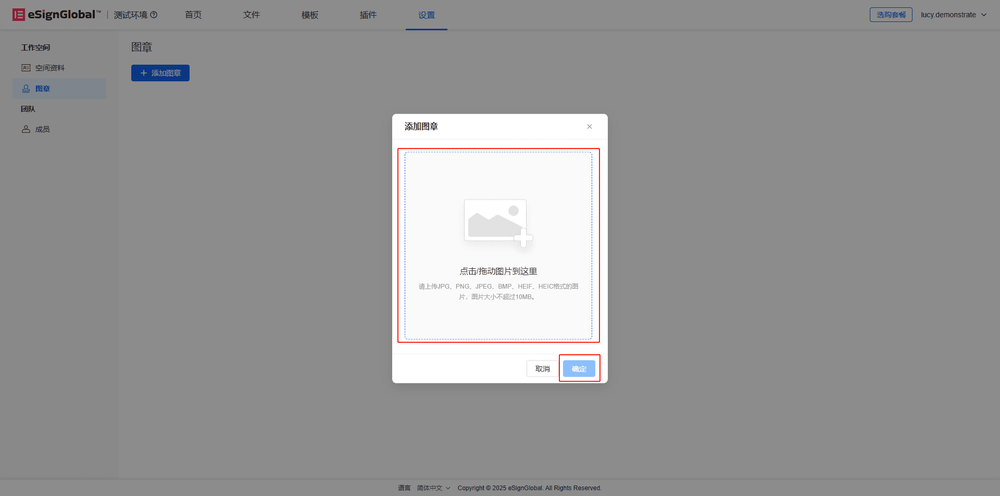Click the eSignGlobal logo icon
The width and height of the screenshot is (1000, 496).
[x=18, y=15]
